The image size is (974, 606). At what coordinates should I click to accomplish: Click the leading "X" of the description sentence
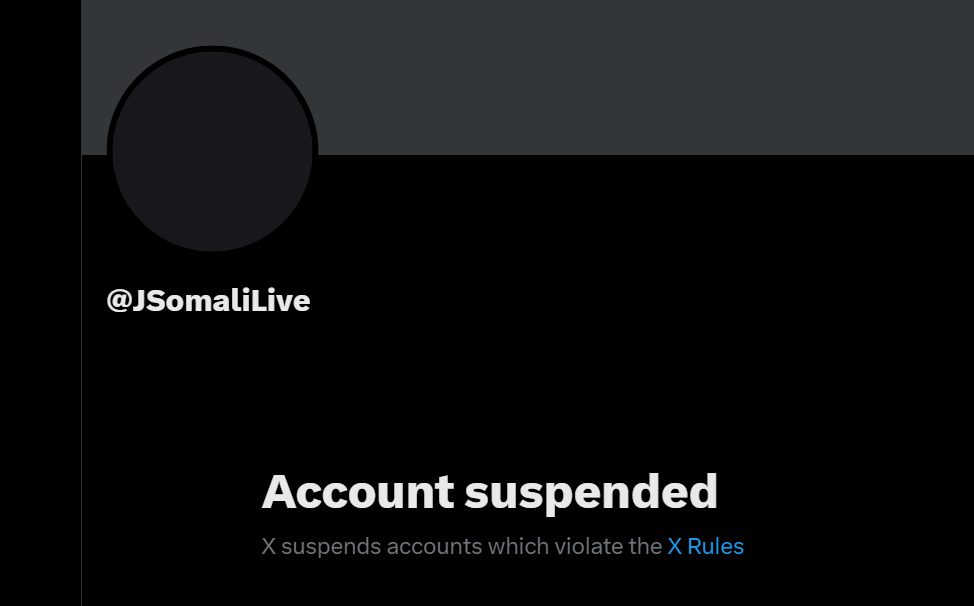268,546
